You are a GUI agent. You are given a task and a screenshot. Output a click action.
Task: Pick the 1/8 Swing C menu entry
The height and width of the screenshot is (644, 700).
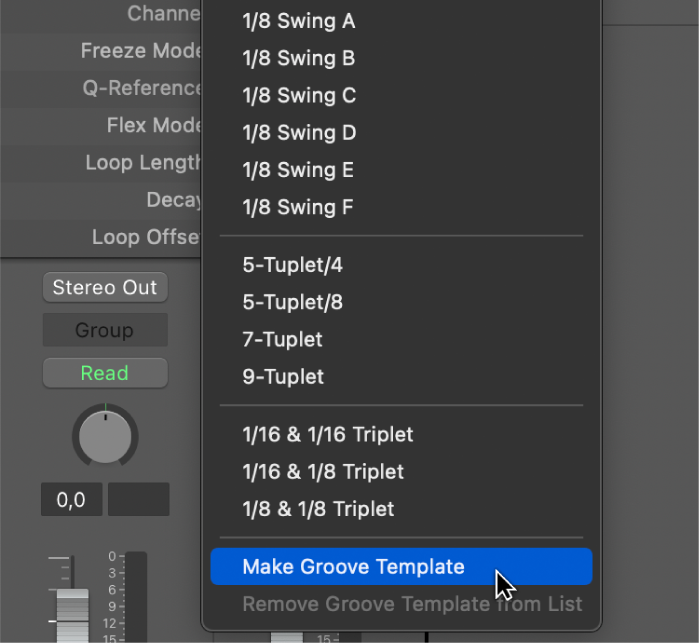(x=299, y=96)
